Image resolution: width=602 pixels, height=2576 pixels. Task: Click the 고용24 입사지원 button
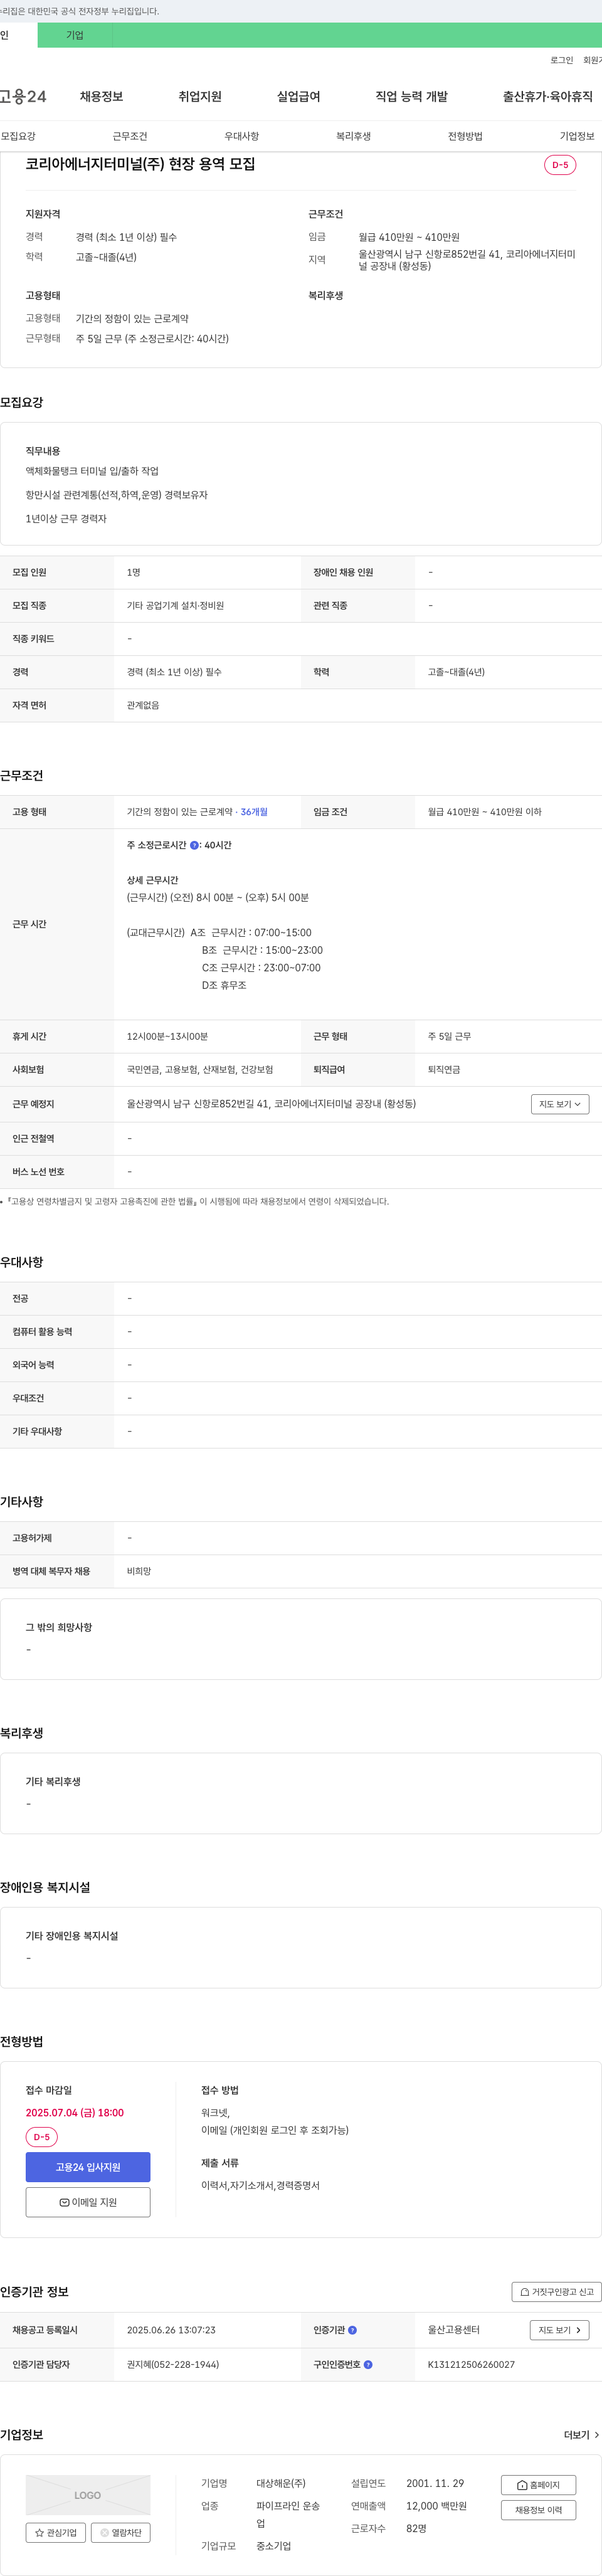point(88,2167)
